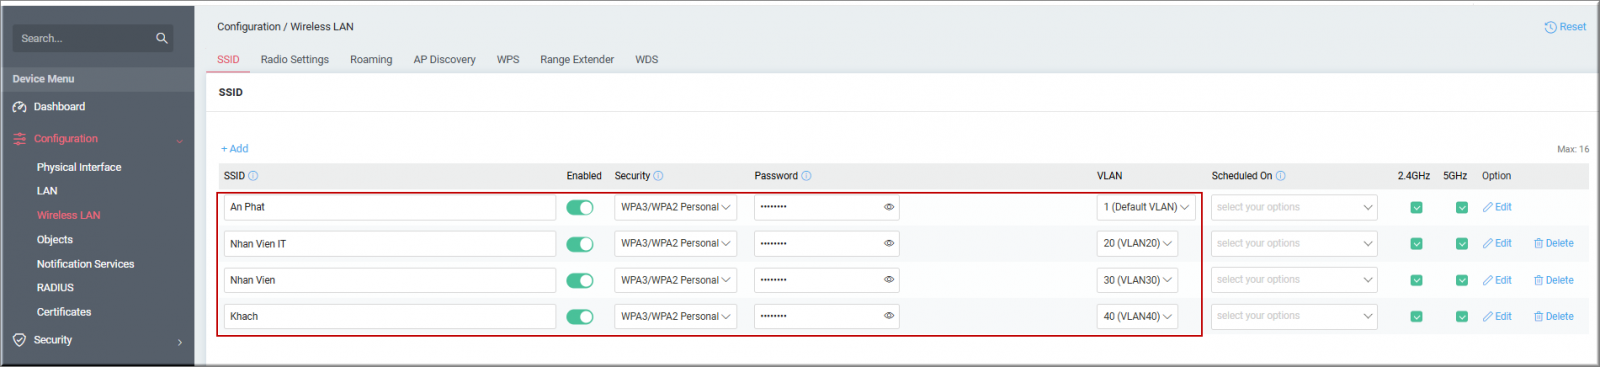Open VLAN dropdown for An Phat
This screenshot has height=367, width=1600.
[x=1146, y=207]
